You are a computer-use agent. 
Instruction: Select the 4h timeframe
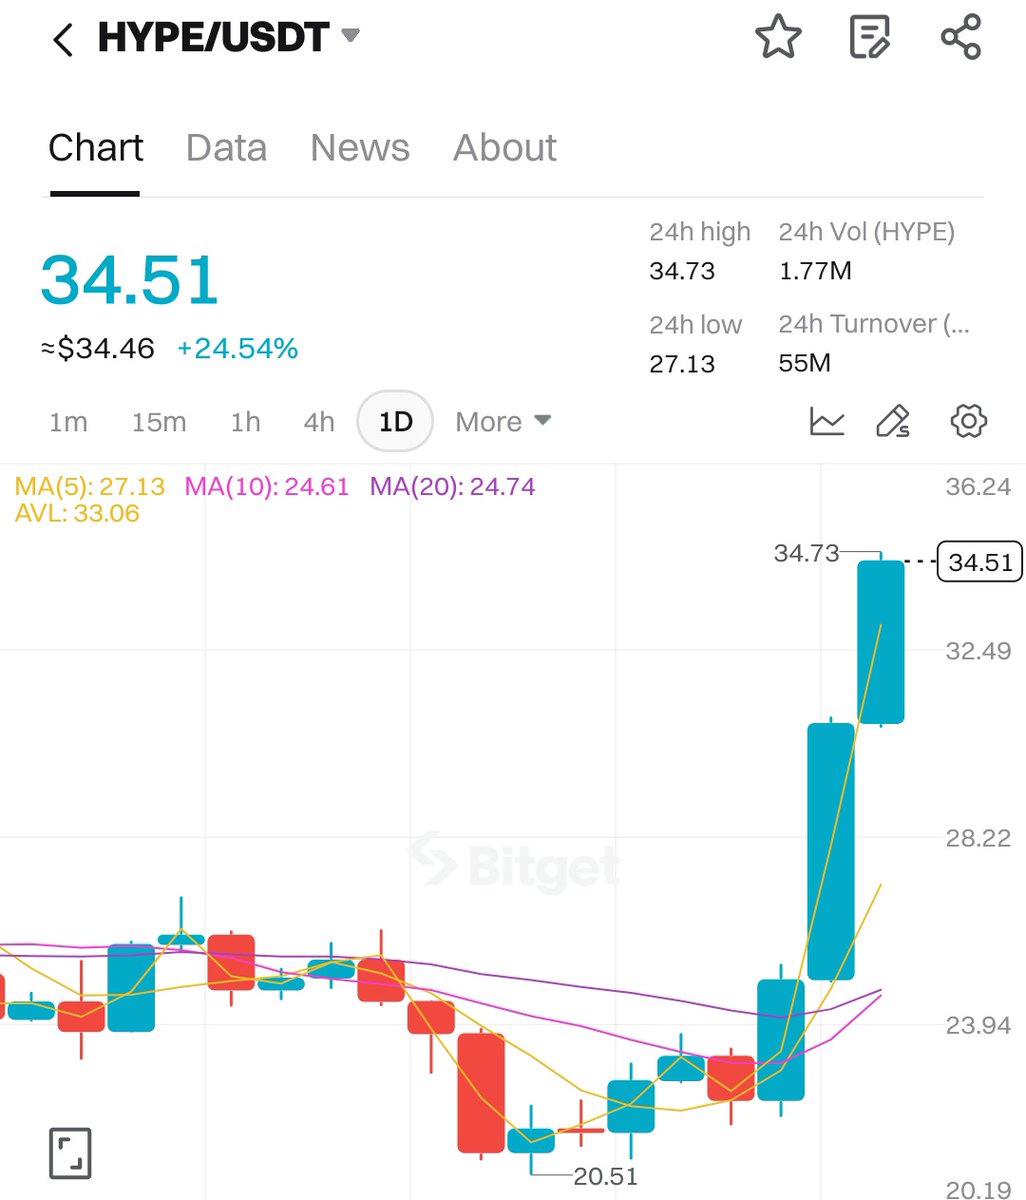pyautogui.click(x=319, y=422)
